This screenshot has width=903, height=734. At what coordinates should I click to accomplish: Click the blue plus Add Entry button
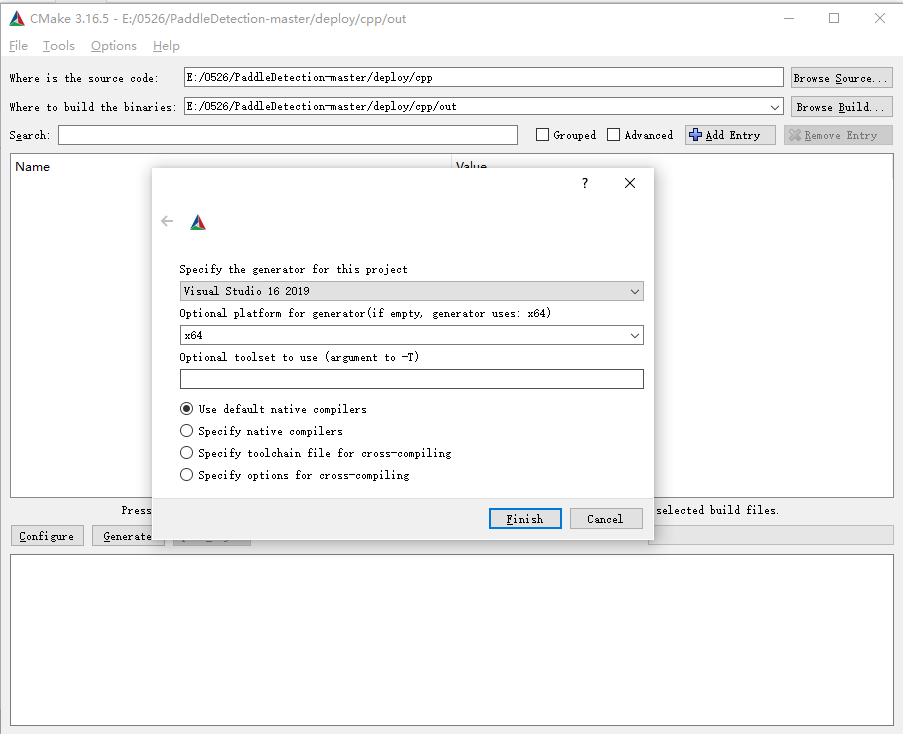(x=730, y=135)
